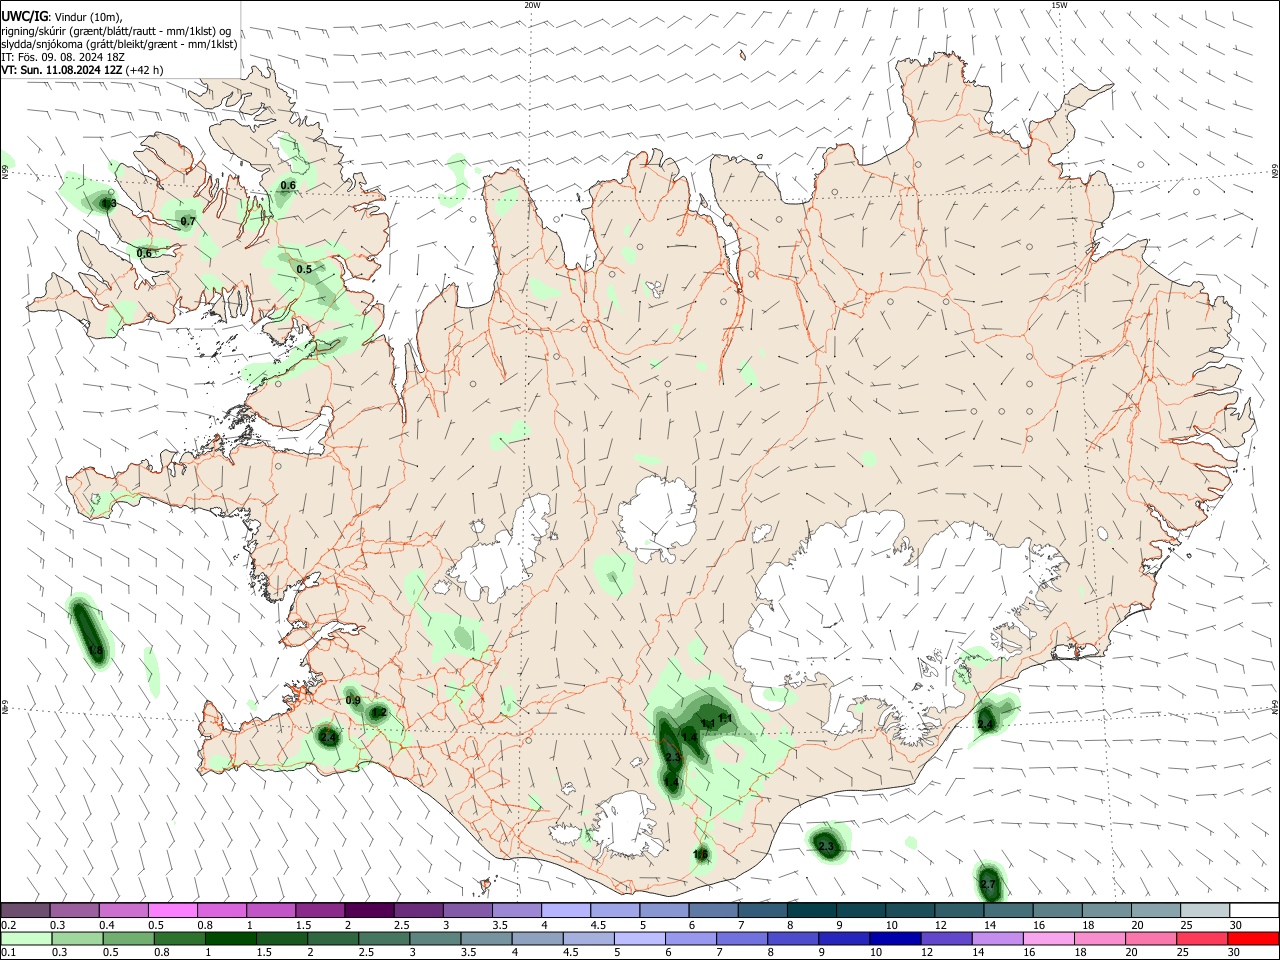The image size is (1280, 960).
Task: Click the round white Hofsjökull glacier at the map centre
Action: (x=657, y=518)
